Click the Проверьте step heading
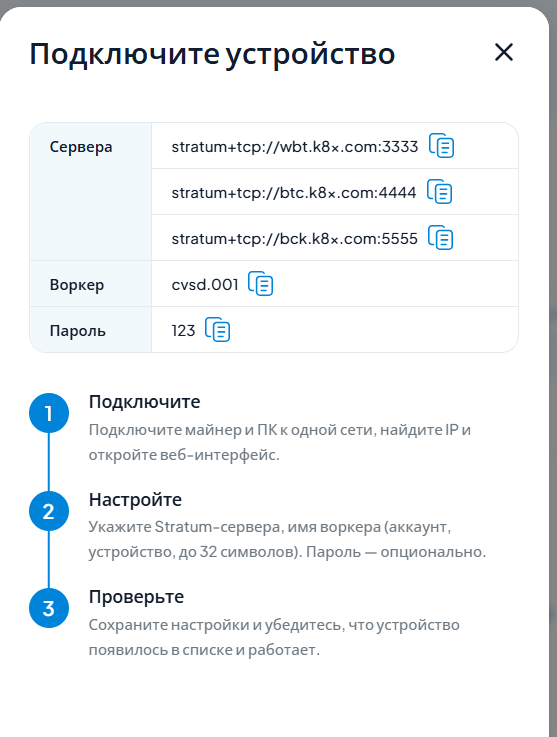This screenshot has width=557, height=737. [136, 597]
